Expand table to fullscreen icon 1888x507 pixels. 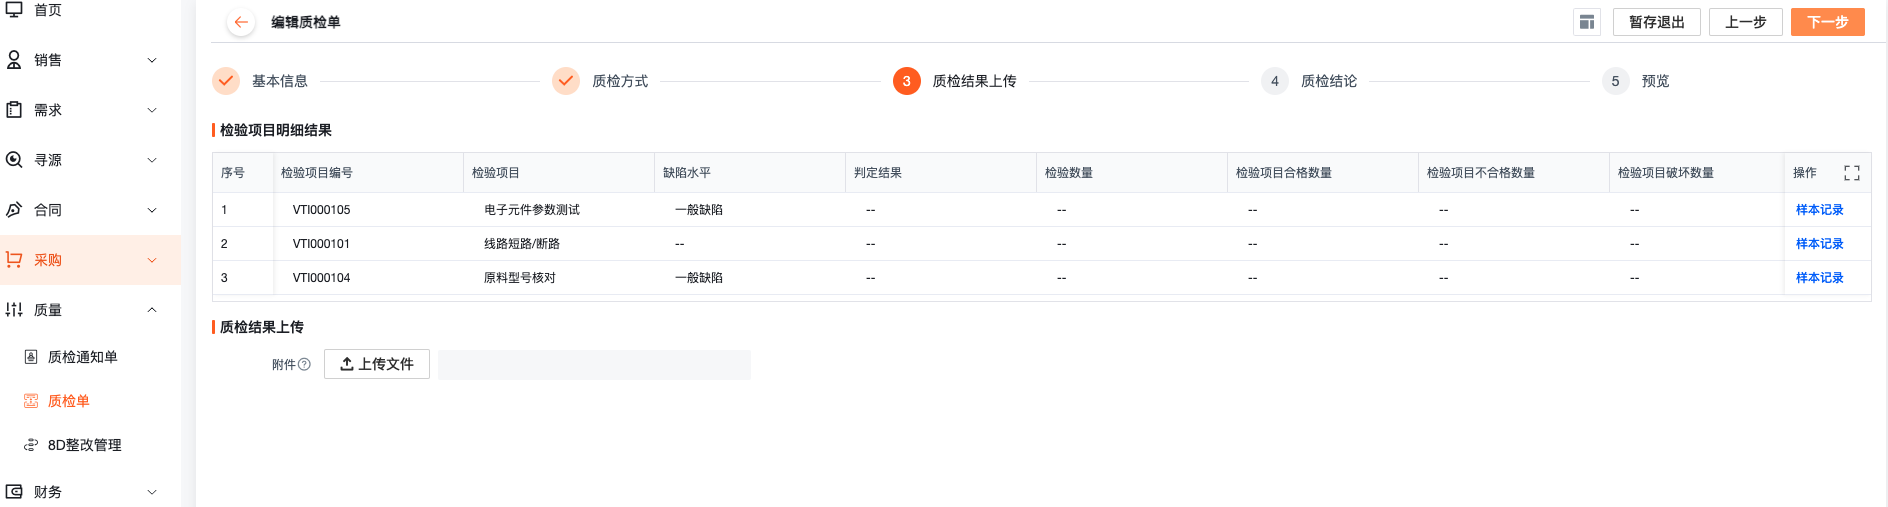coord(1852,173)
